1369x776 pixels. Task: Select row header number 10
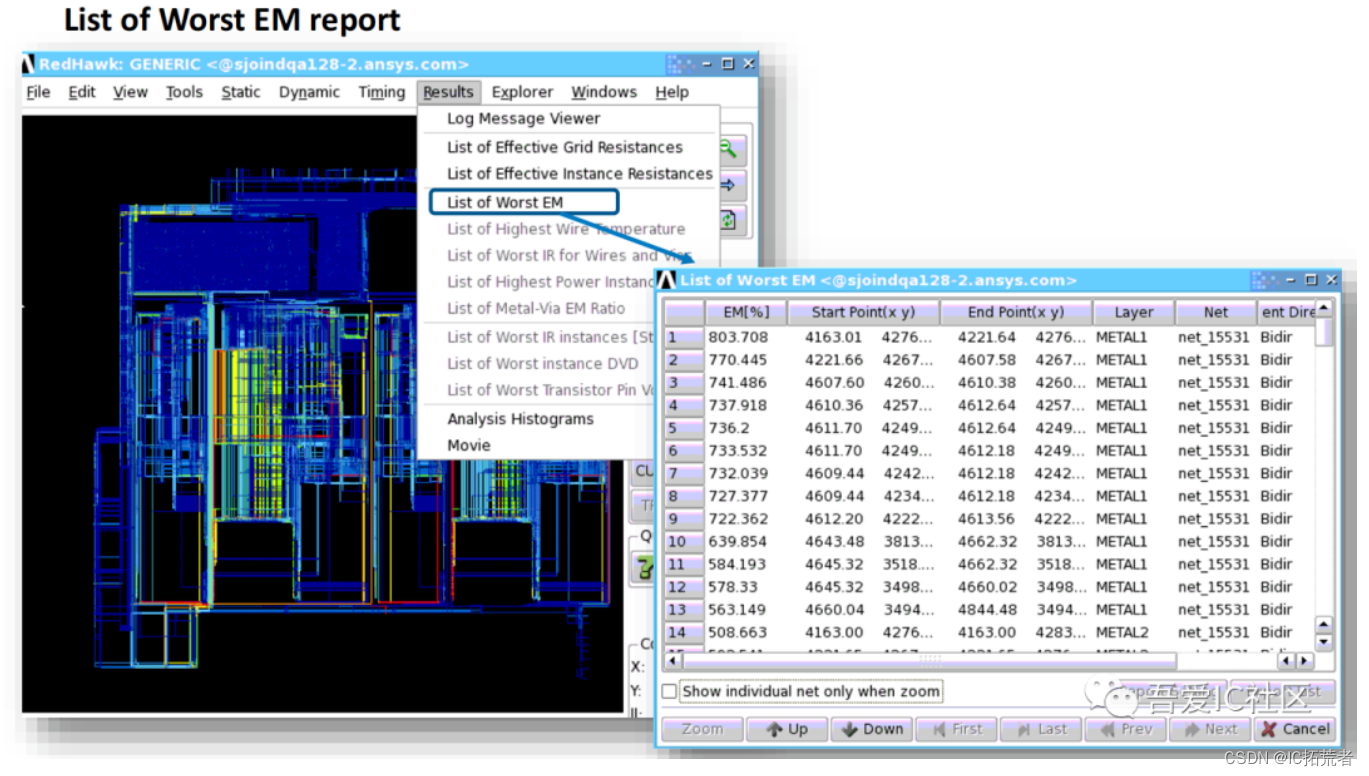684,541
